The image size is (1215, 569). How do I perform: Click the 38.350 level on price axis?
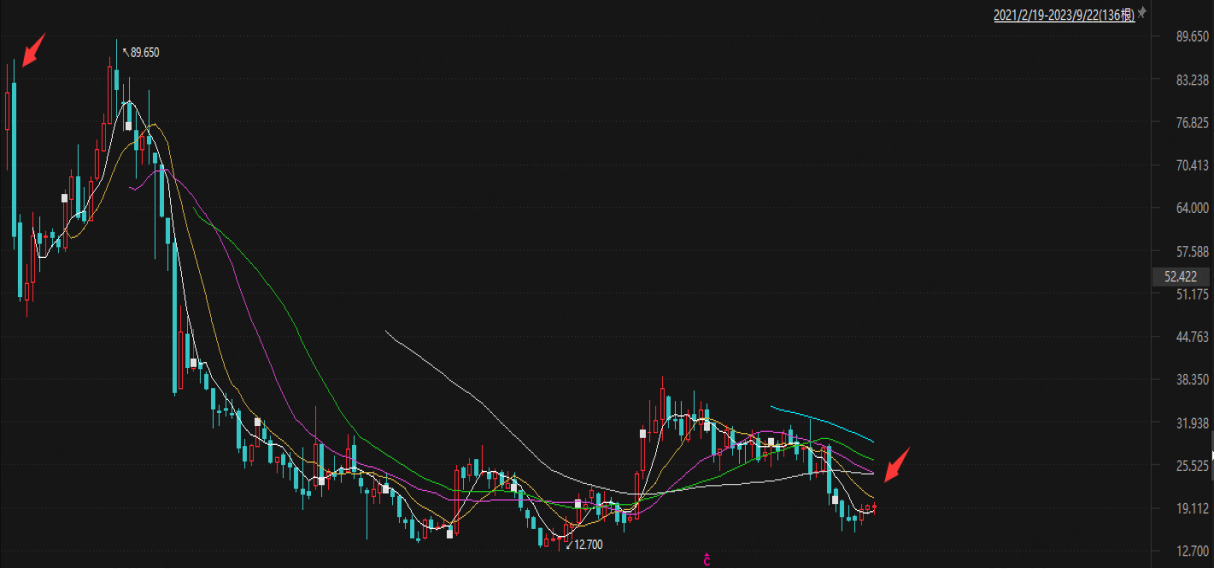coord(1180,379)
